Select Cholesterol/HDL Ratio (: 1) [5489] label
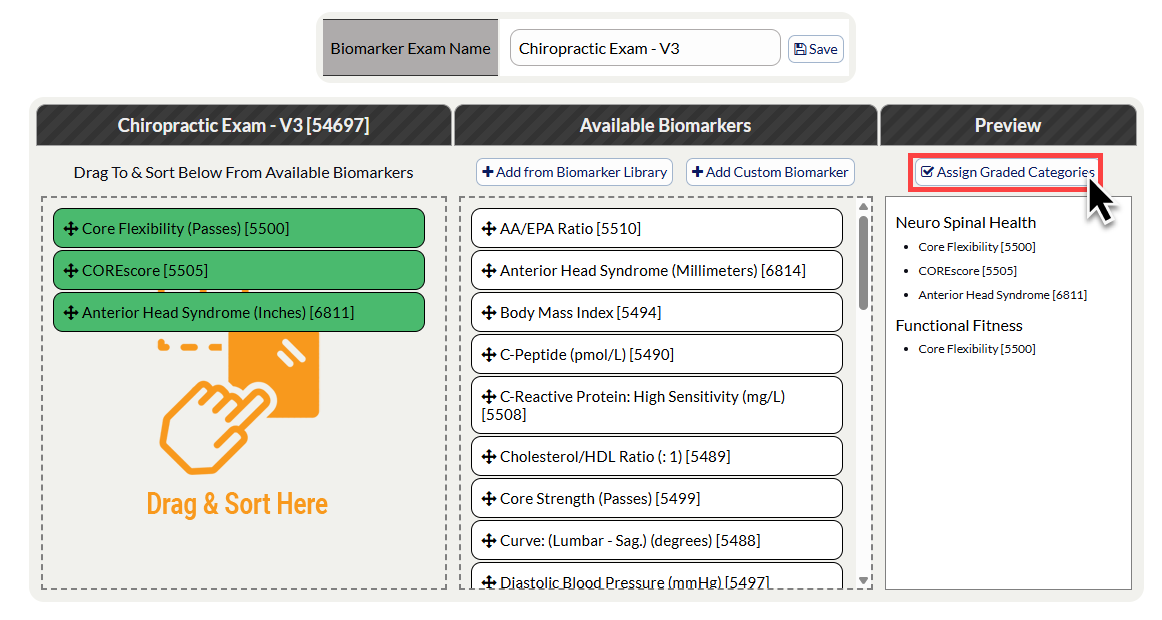The width and height of the screenshot is (1162, 620). tap(615, 457)
